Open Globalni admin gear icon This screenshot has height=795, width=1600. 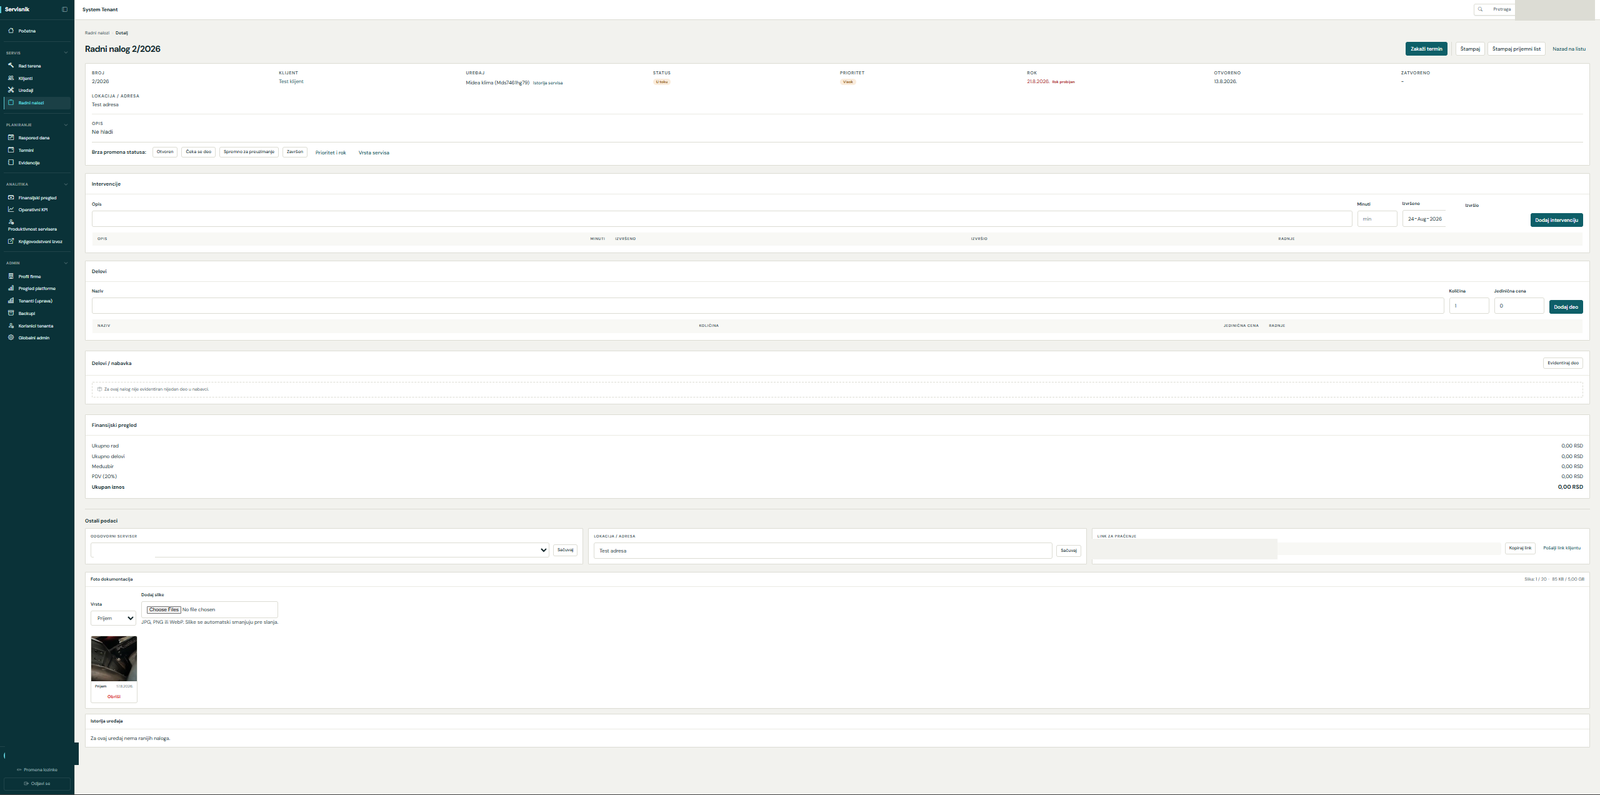11,338
